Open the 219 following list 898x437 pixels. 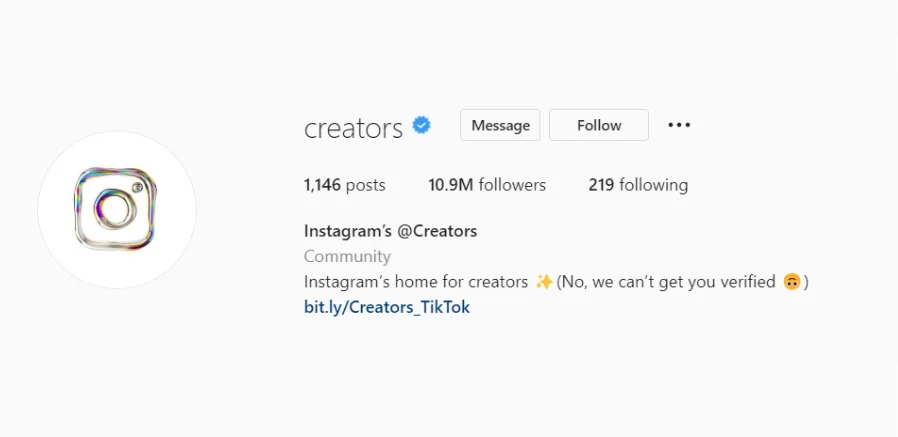[638, 185]
